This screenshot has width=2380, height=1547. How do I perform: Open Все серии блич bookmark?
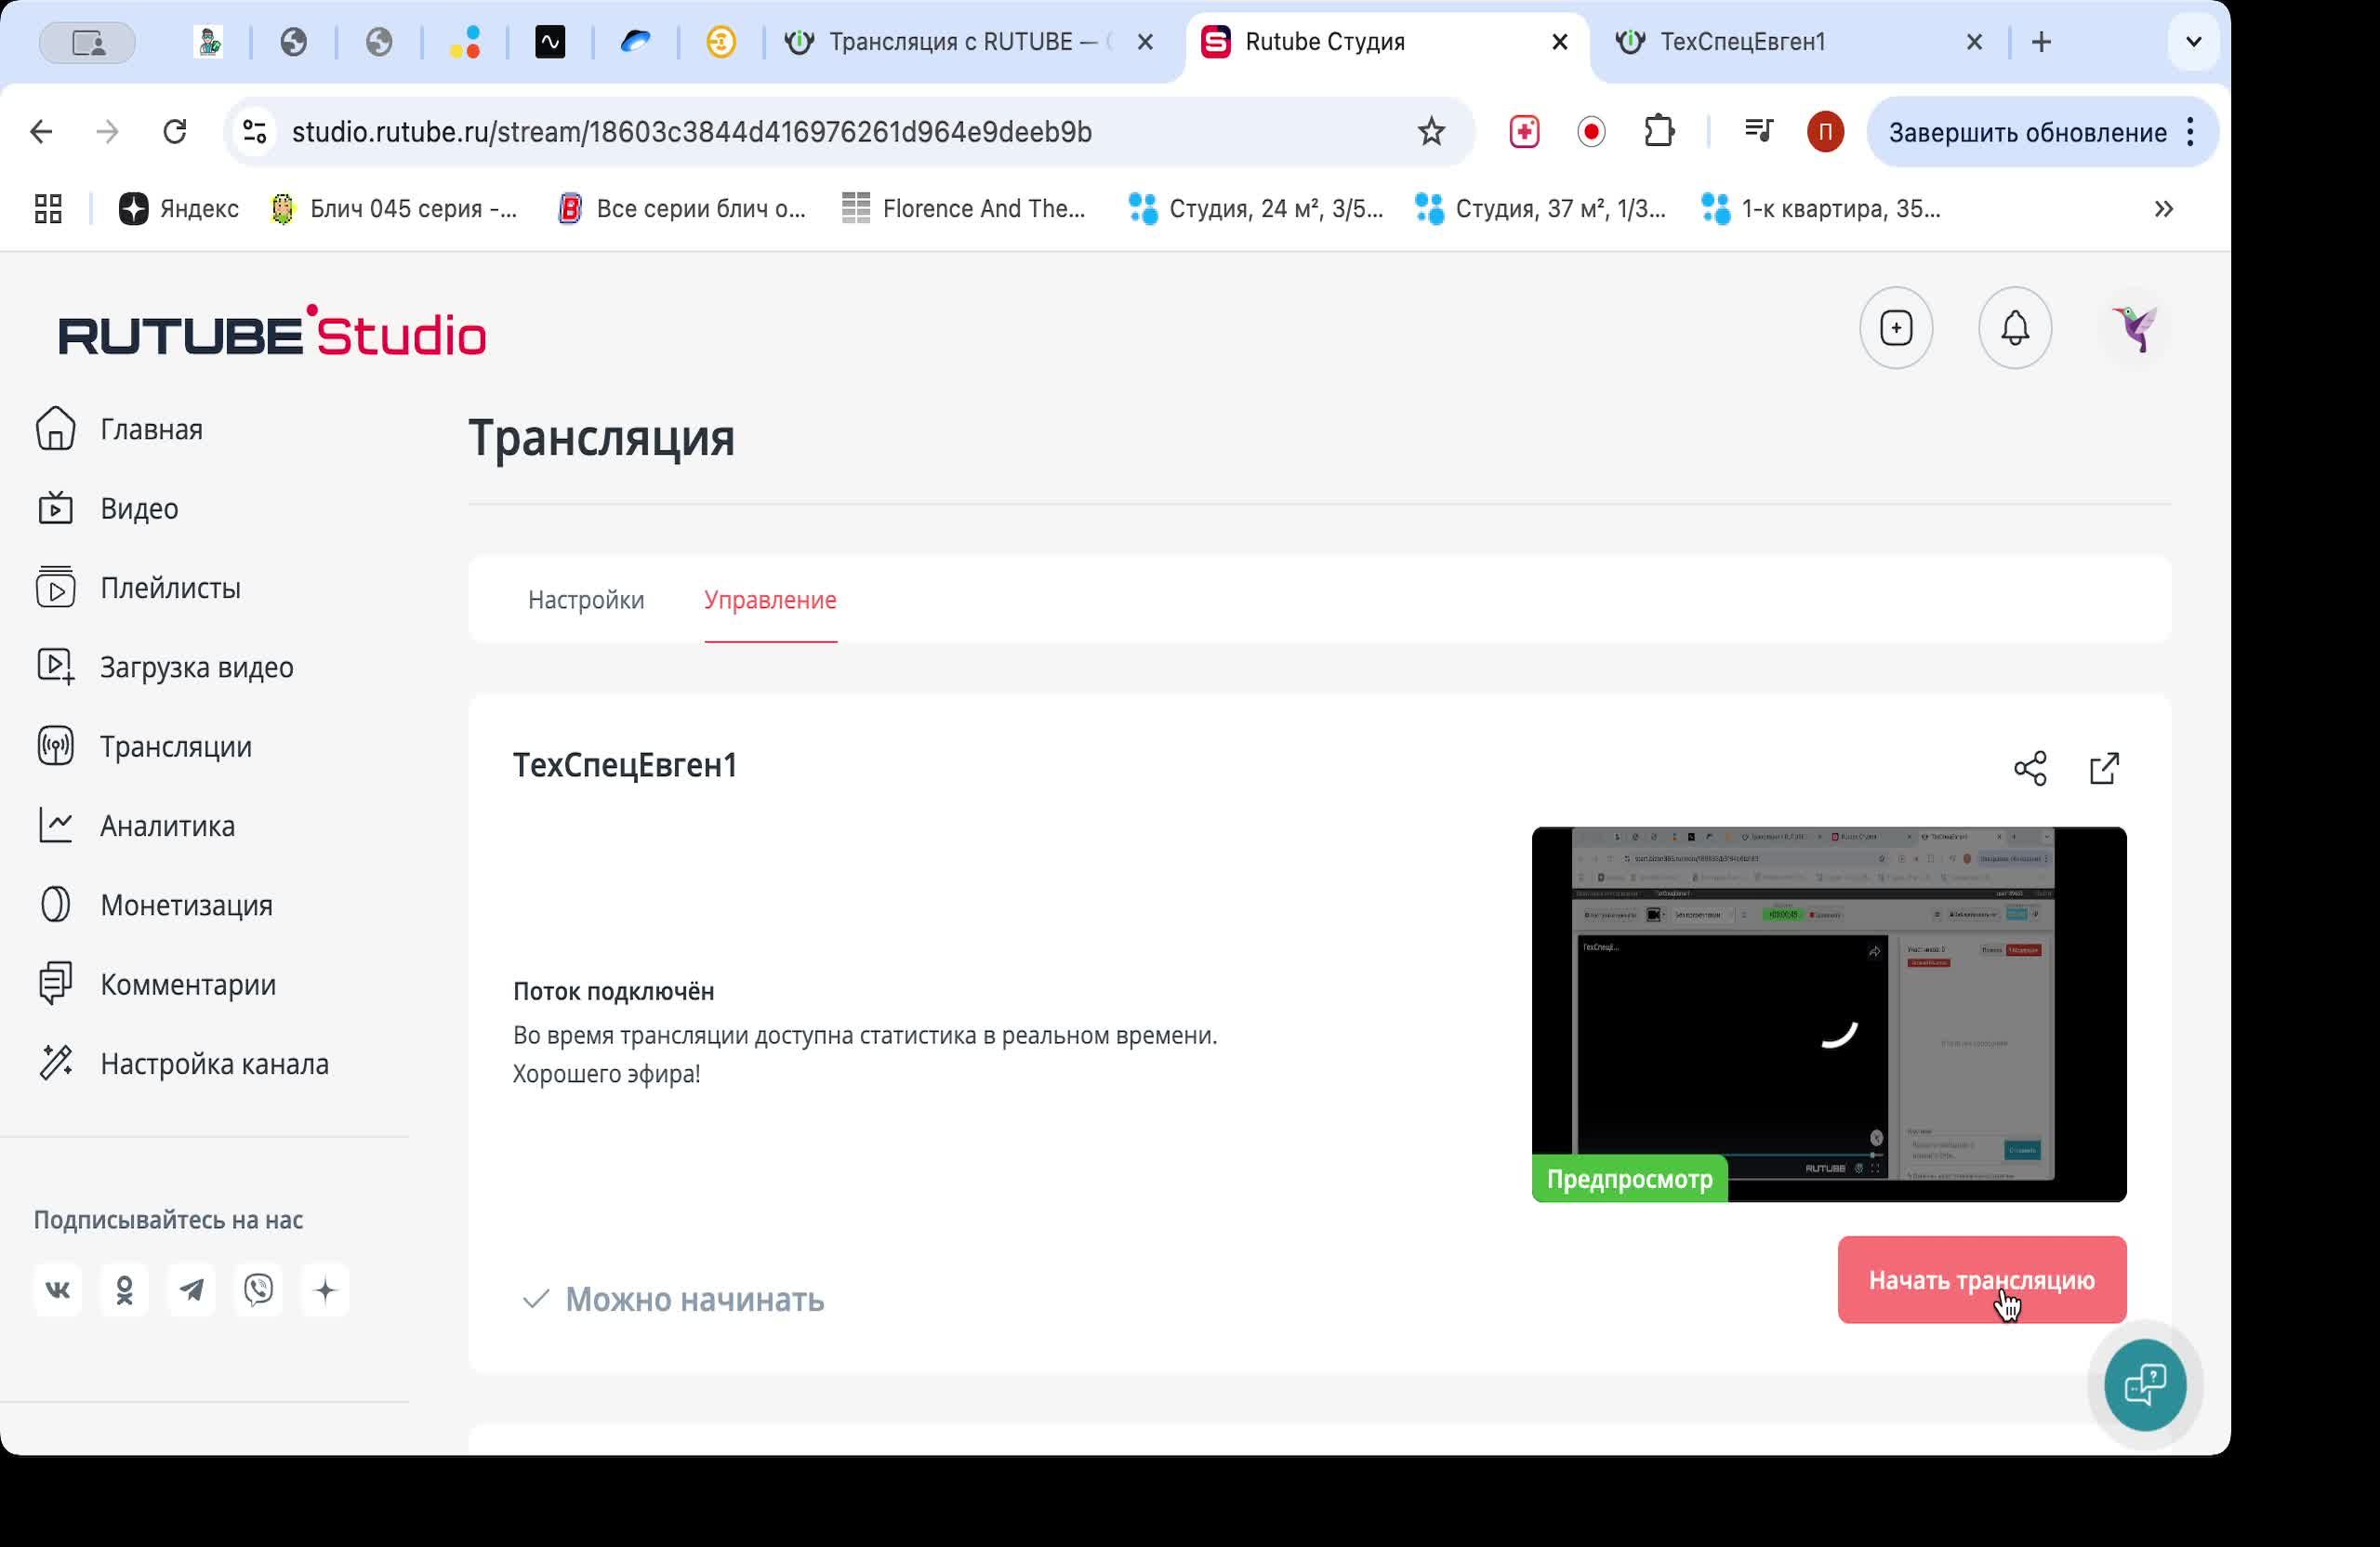coord(681,209)
